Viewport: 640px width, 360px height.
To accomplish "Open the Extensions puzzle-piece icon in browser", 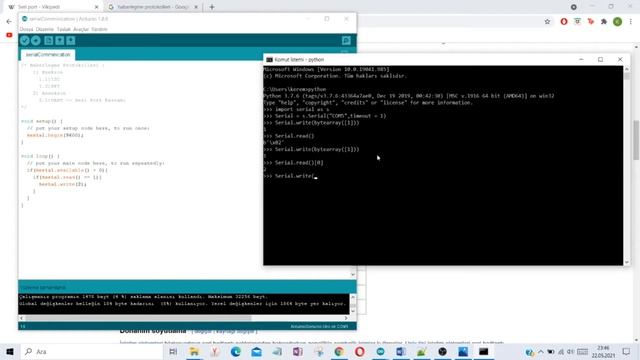I will tap(604, 22).
